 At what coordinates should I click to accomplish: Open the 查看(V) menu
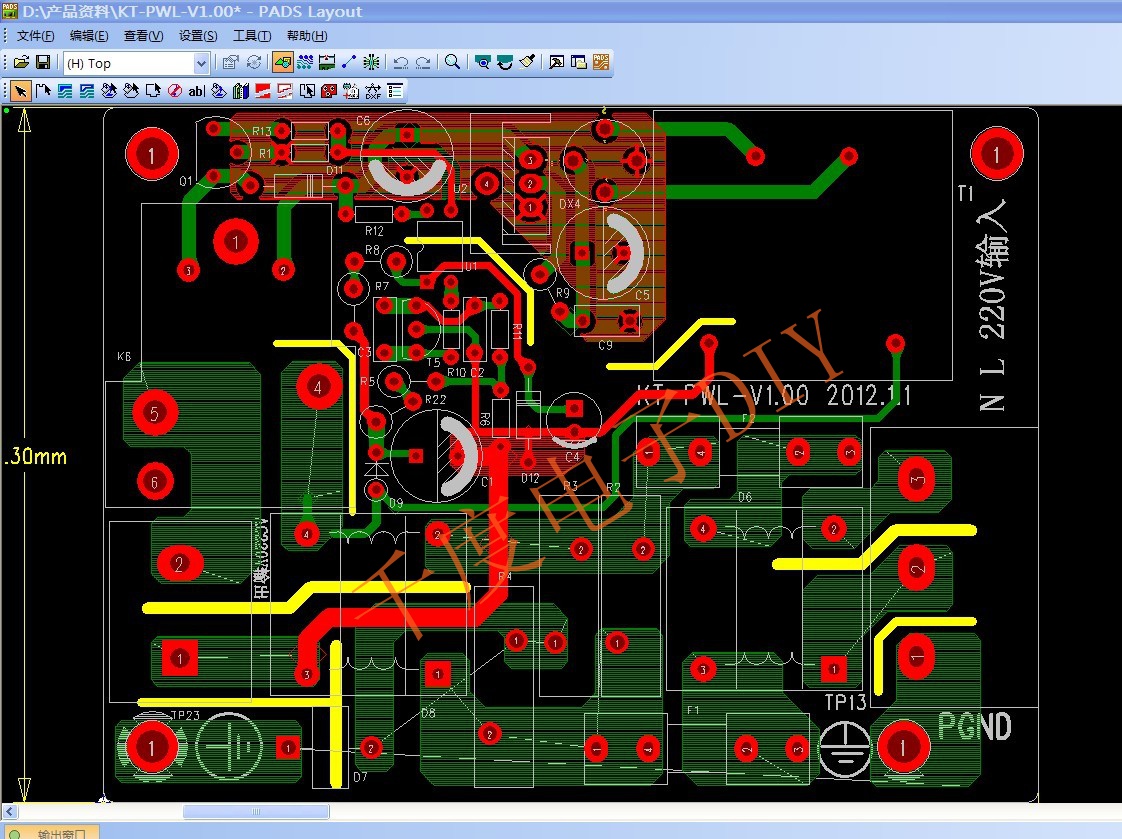[x=143, y=36]
